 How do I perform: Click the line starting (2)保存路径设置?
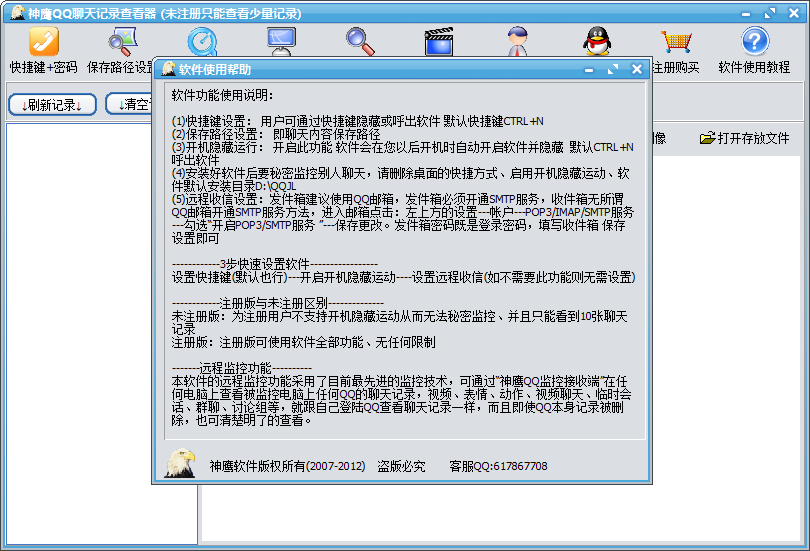point(276,134)
